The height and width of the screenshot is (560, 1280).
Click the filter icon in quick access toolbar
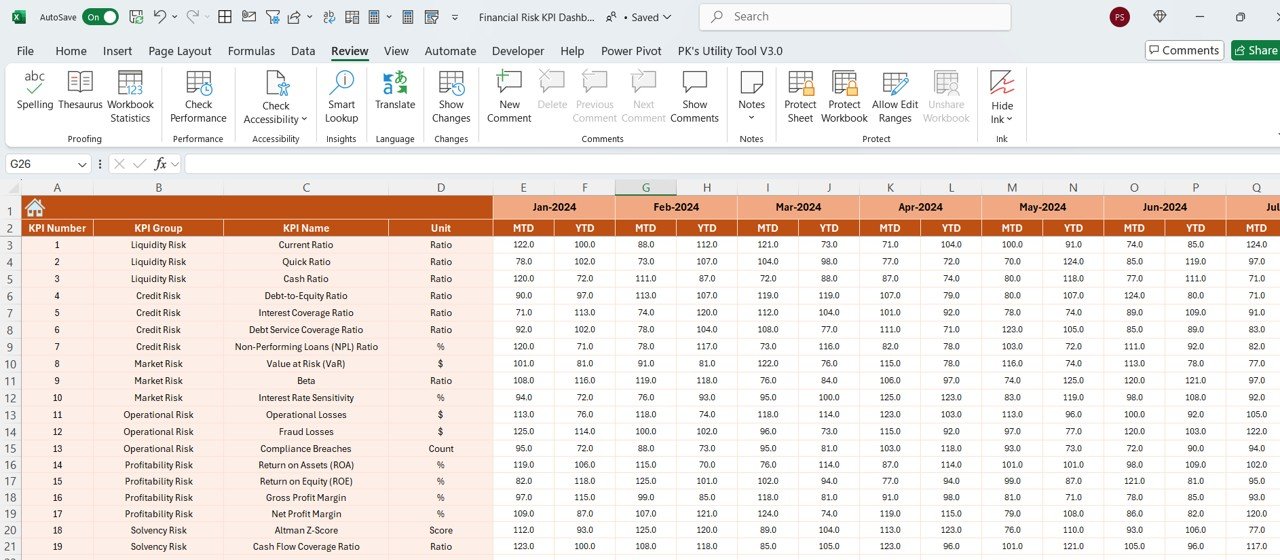coord(272,17)
